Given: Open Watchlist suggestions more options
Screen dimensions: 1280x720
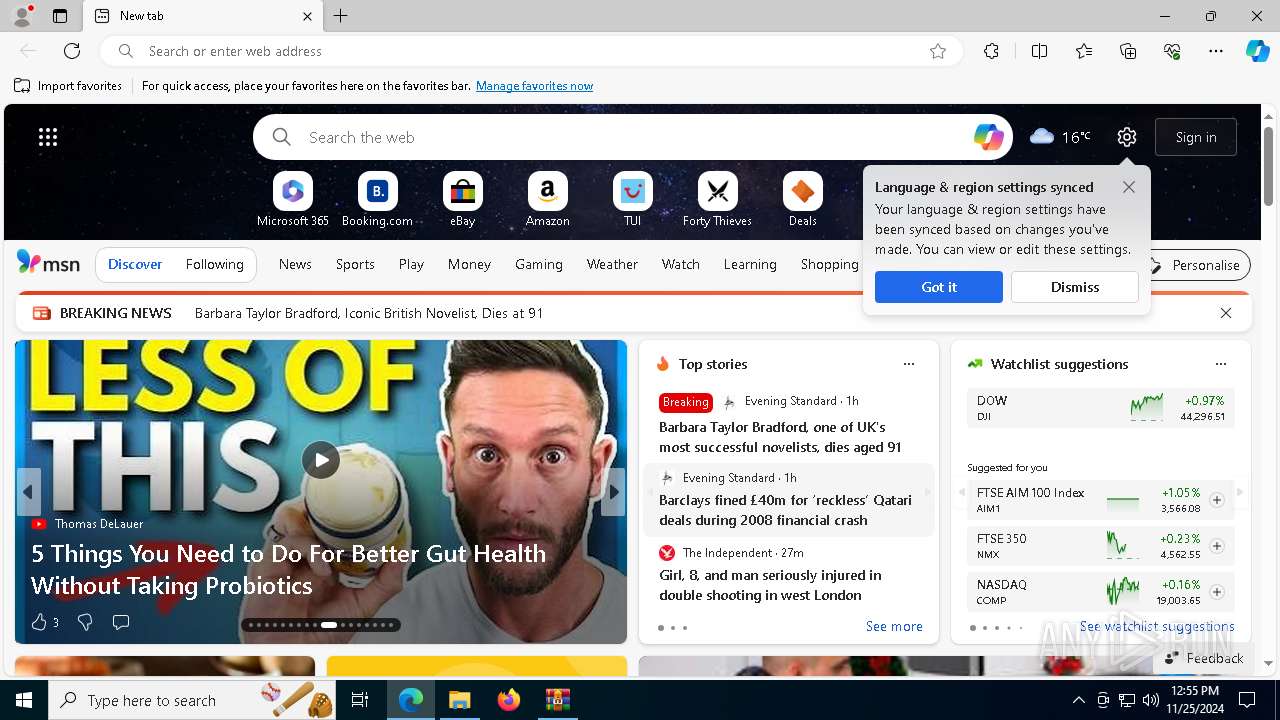Looking at the screenshot, I should click(x=1221, y=364).
